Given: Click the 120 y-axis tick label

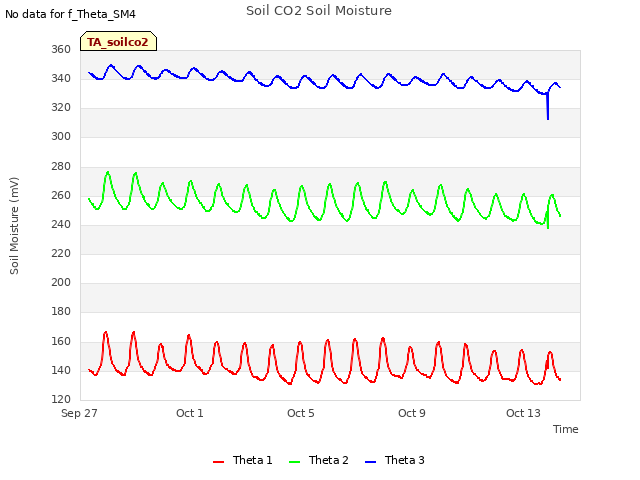Looking at the screenshot, I should (61, 399).
